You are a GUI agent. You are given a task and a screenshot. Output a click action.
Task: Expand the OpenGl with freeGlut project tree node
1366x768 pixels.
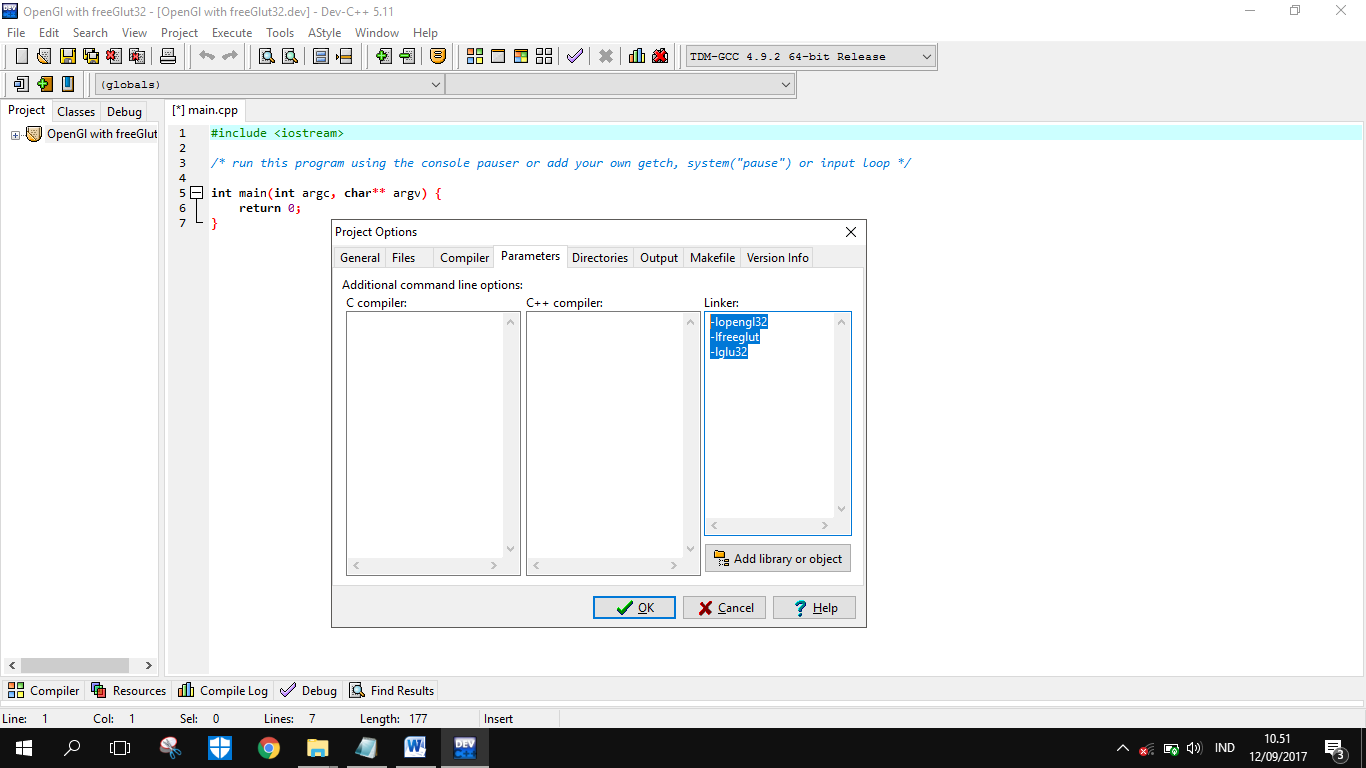pyautogui.click(x=16, y=134)
